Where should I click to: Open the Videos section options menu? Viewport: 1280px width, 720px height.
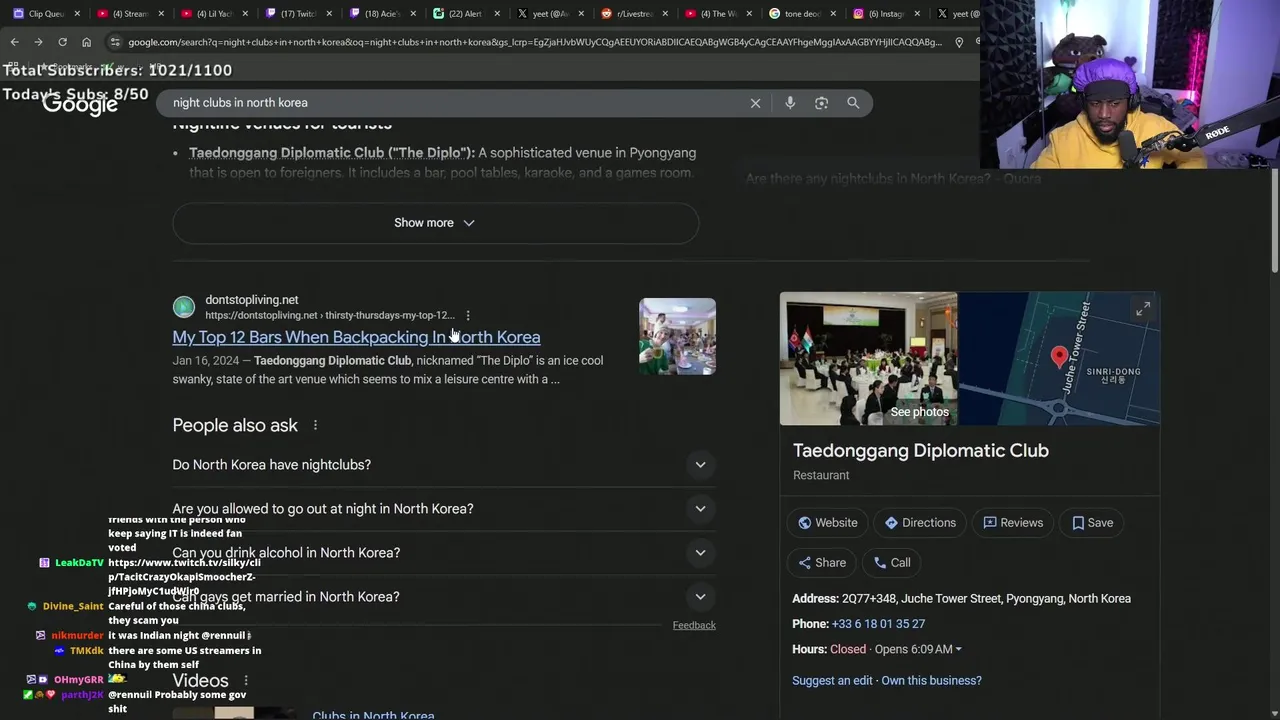[x=246, y=680]
